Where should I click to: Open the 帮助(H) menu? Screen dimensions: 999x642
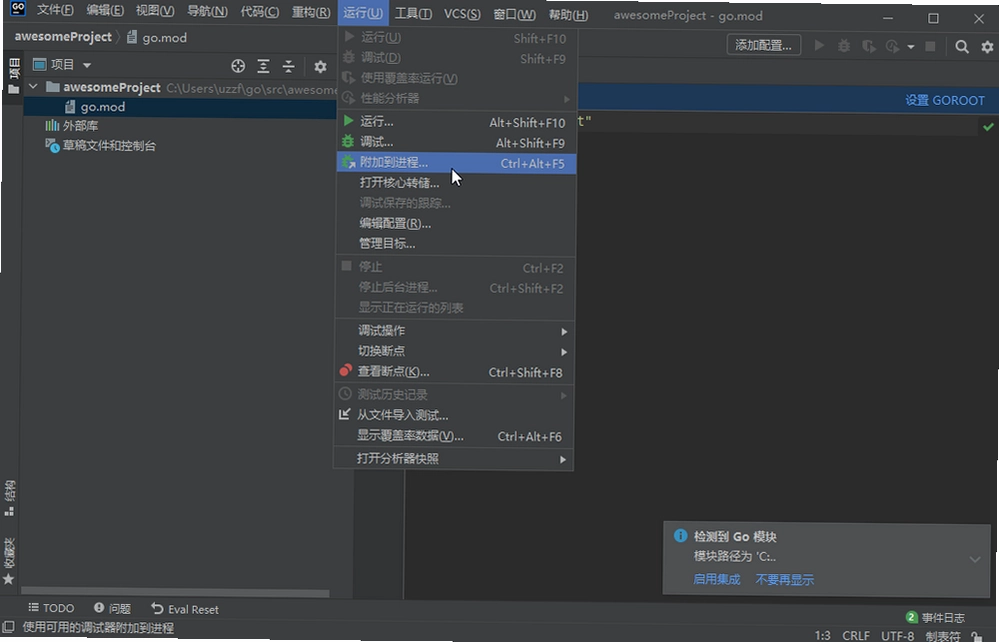568,14
